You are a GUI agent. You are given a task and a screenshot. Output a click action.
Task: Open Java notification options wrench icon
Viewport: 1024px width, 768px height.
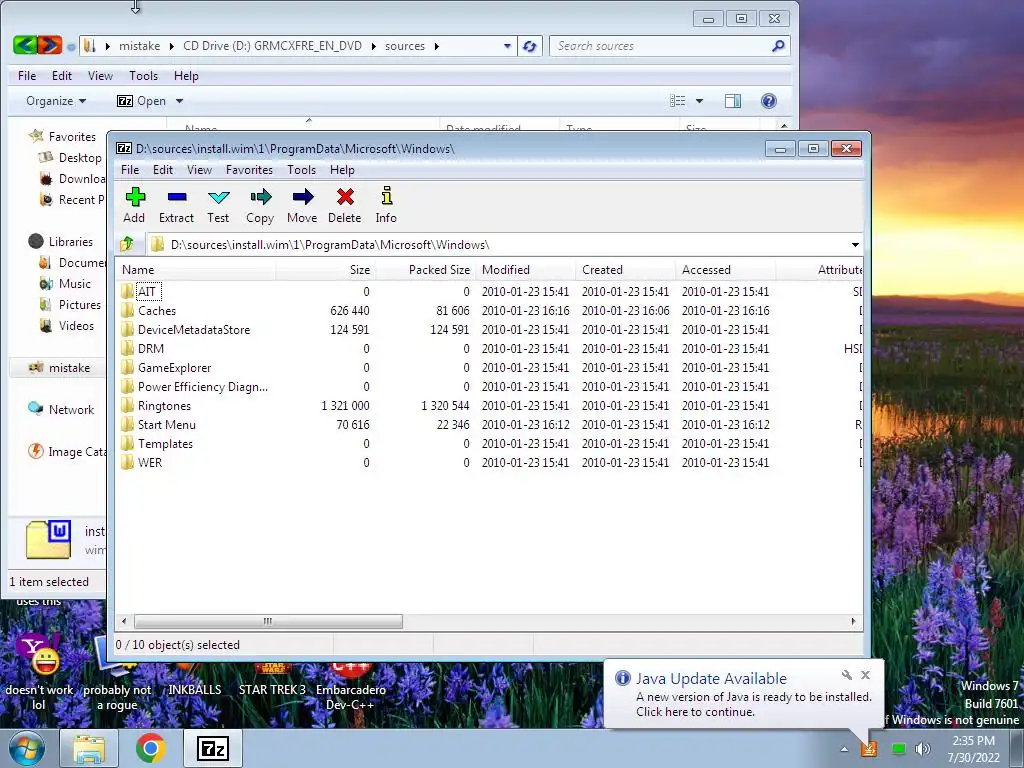tap(846, 675)
